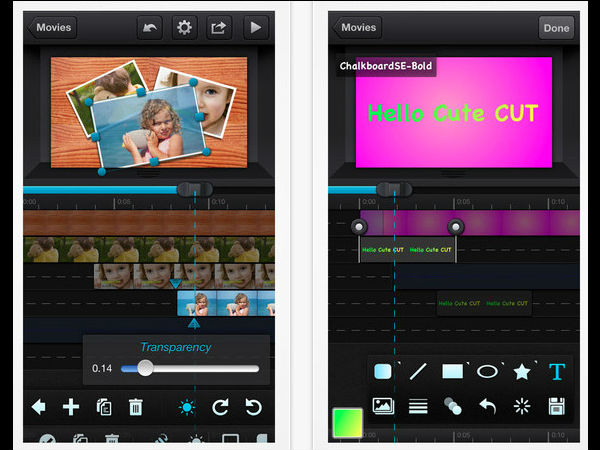Click the plus add-media icon

pyautogui.click(x=71, y=407)
